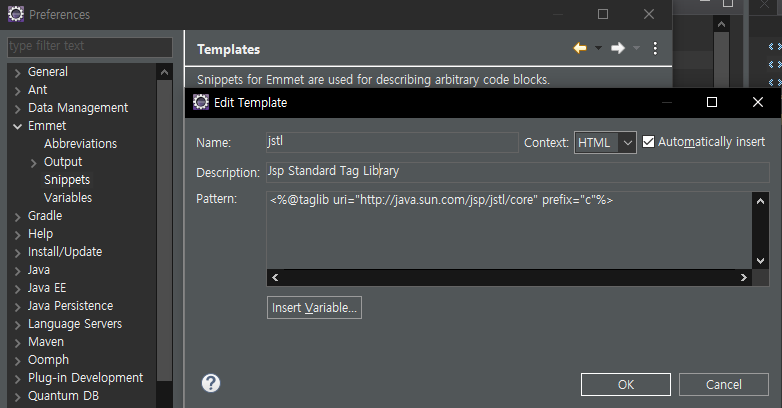The height and width of the screenshot is (408, 782).
Task: Open the three-dot view menu in Templates
Action: pyautogui.click(x=655, y=48)
